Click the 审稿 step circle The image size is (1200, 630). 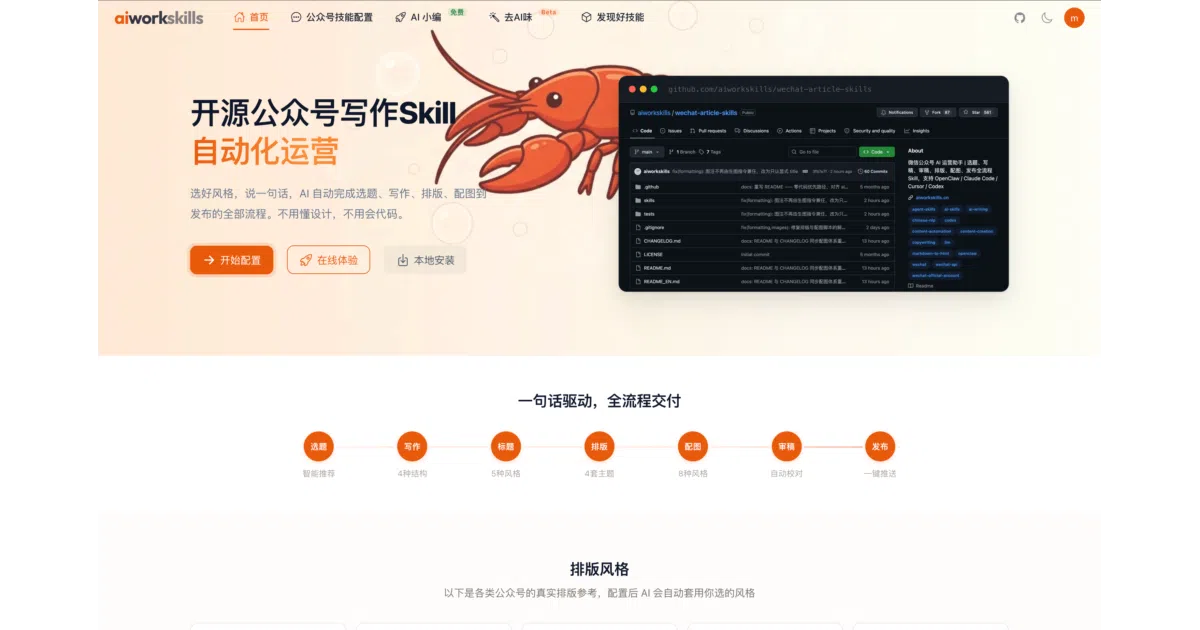pos(786,447)
